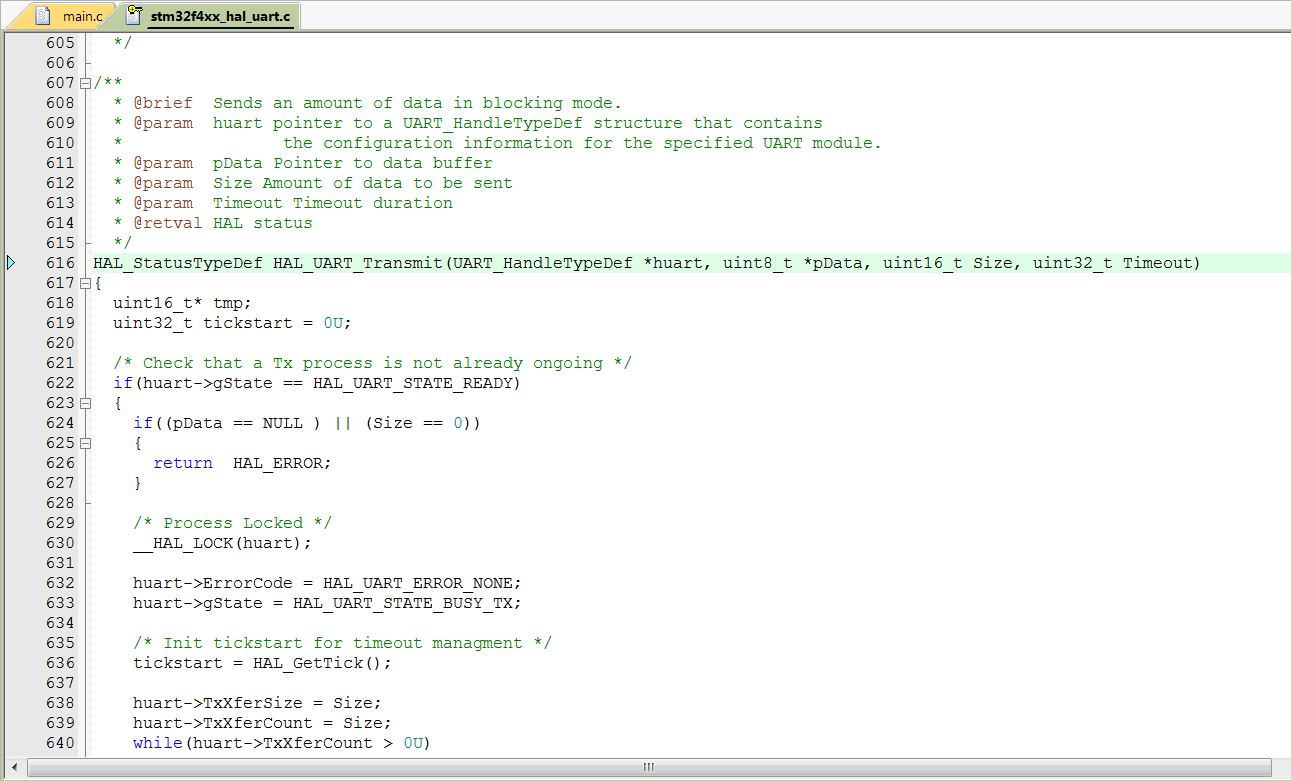Collapse the inner block at line 625
The width and height of the screenshot is (1291, 781).
click(85, 443)
